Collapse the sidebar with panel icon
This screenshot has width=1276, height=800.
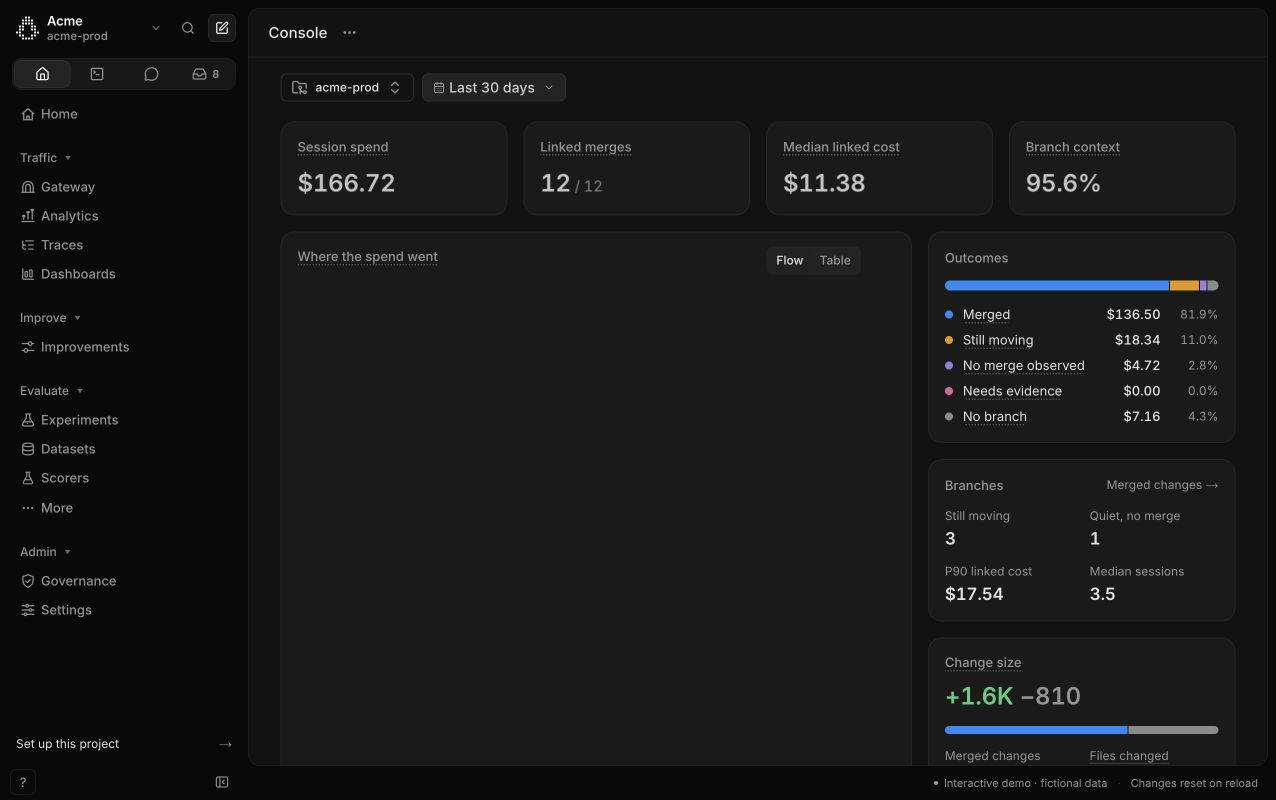click(222, 782)
